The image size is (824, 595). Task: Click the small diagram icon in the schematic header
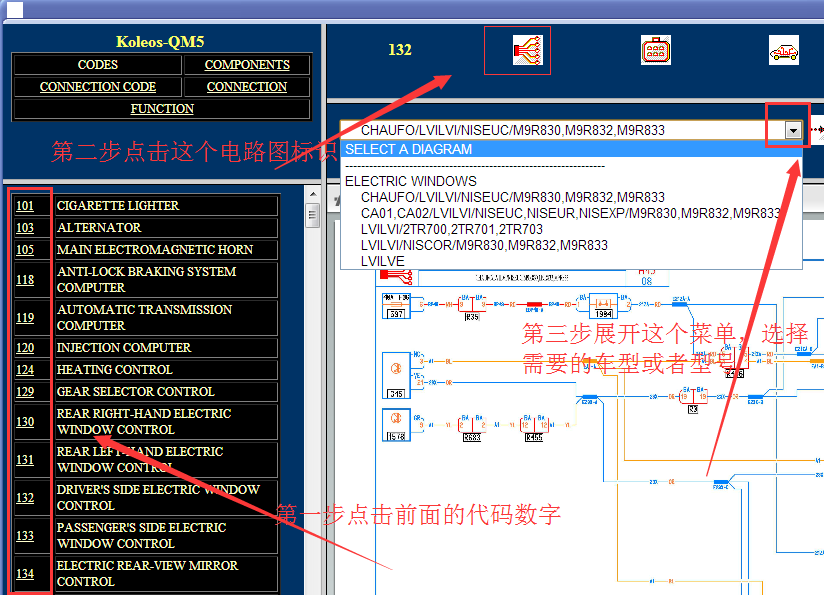coord(397,275)
